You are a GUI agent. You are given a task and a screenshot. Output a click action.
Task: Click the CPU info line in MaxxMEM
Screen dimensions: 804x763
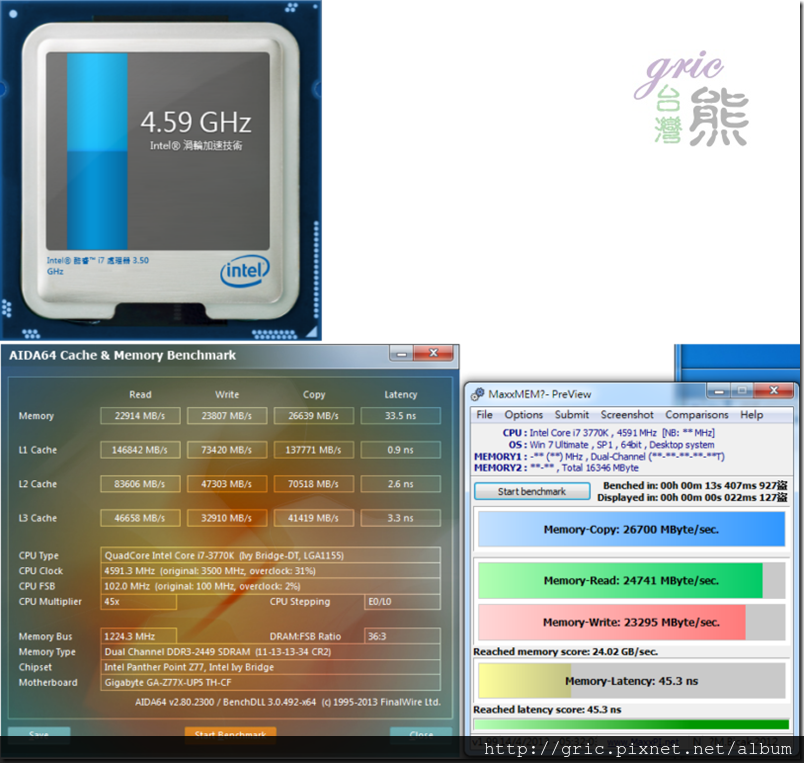pos(609,433)
